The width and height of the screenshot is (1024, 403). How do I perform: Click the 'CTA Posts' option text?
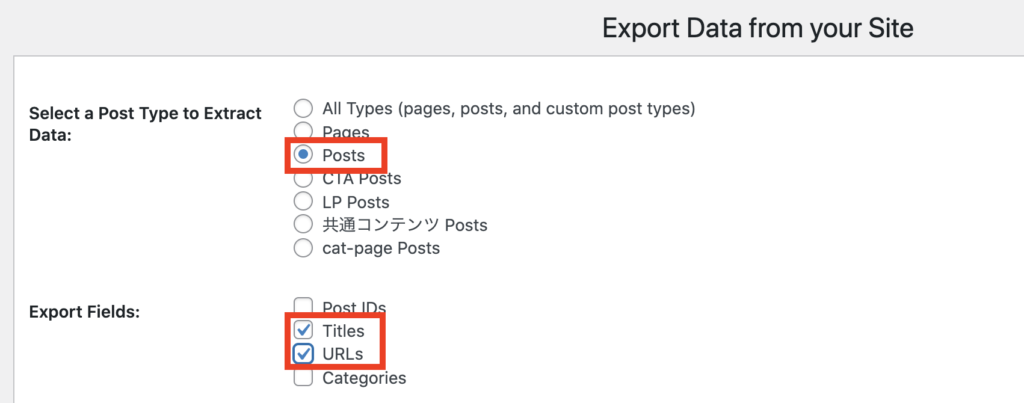[x=361, y=179]
